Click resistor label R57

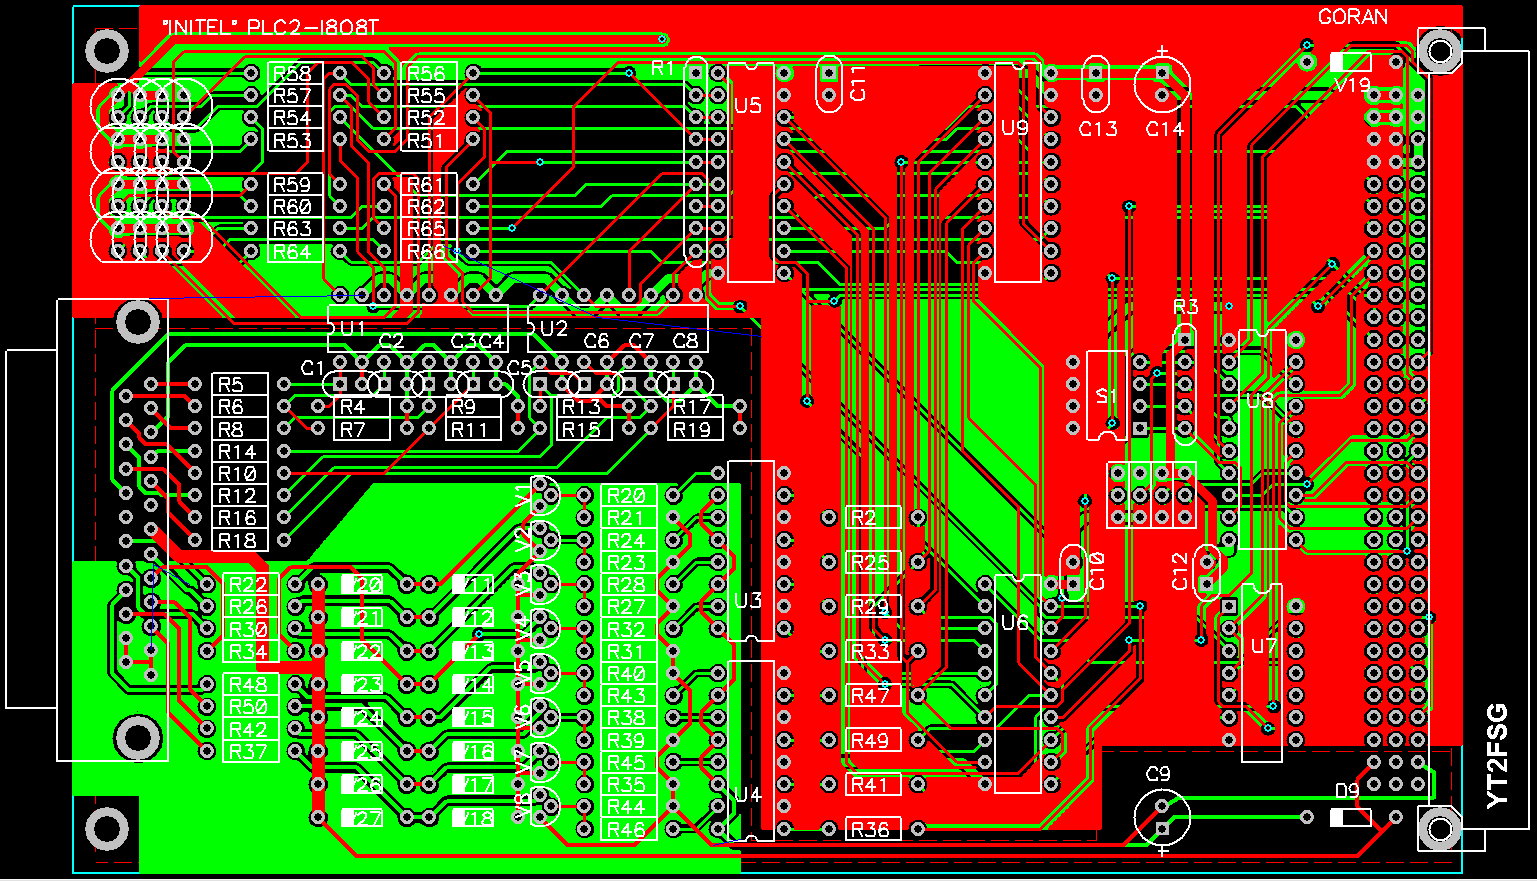coord(292,96)
